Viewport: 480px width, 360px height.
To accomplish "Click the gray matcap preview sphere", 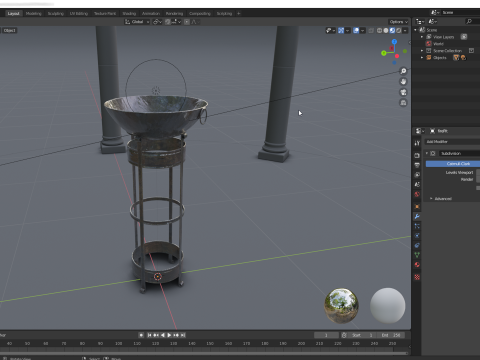I will (388, 306).
